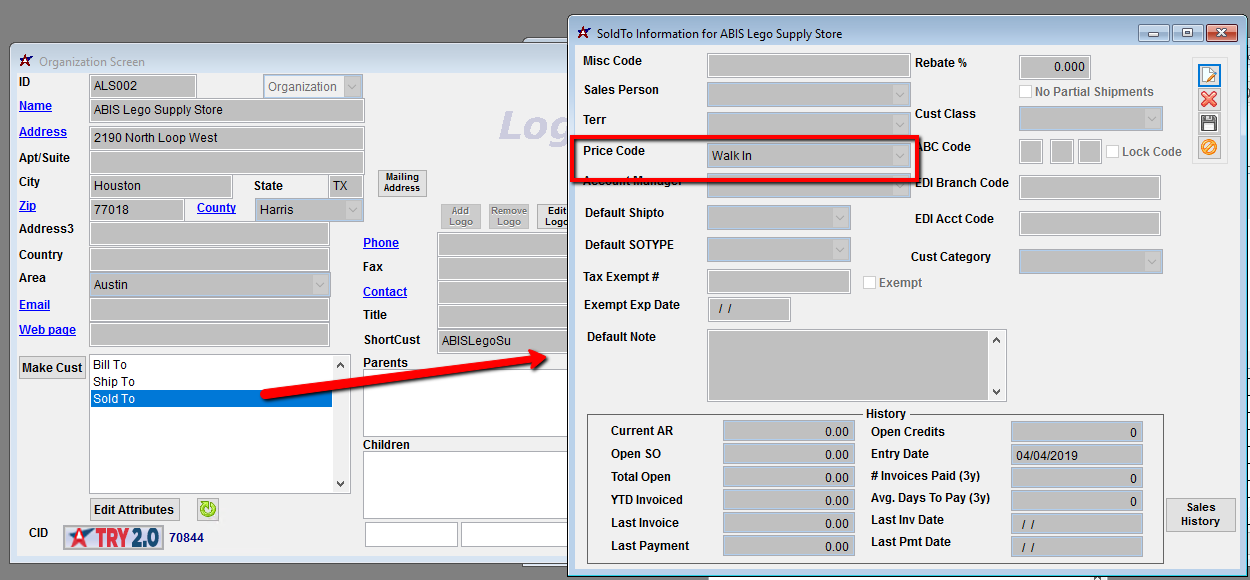Image resolution: width=1250 pixels, height=580 pixels.
Task: Toggle No Partial Shipments checkbox
Action: click(1025, 92)
